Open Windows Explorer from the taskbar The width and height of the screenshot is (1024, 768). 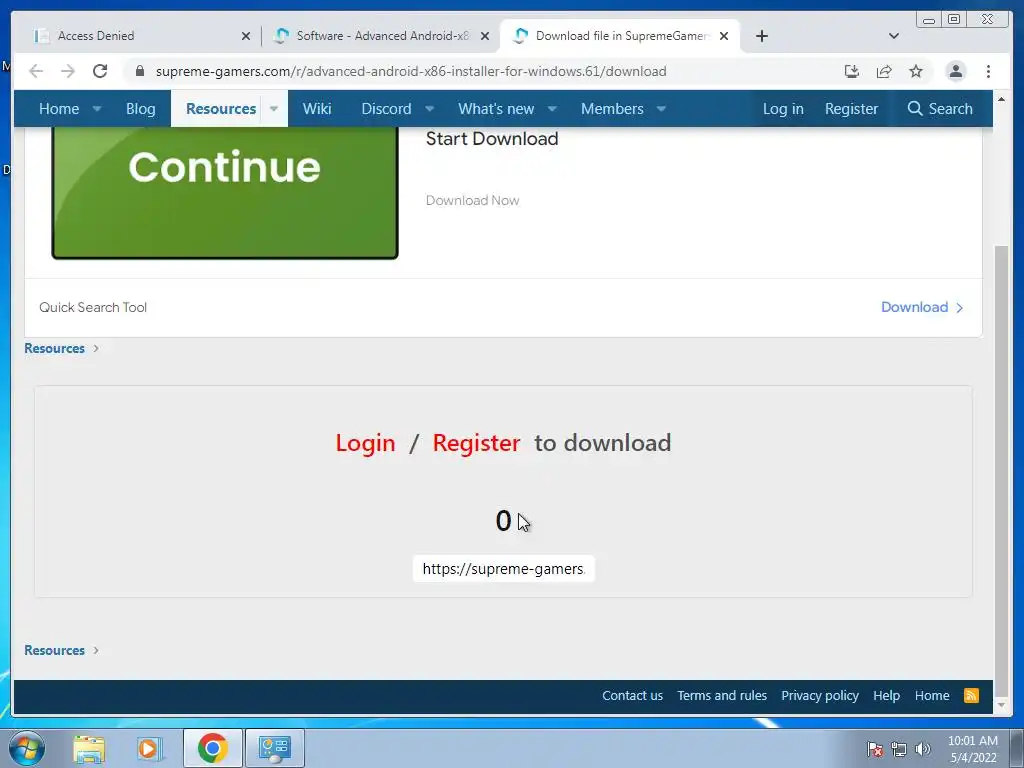click(x=89, y=748)
